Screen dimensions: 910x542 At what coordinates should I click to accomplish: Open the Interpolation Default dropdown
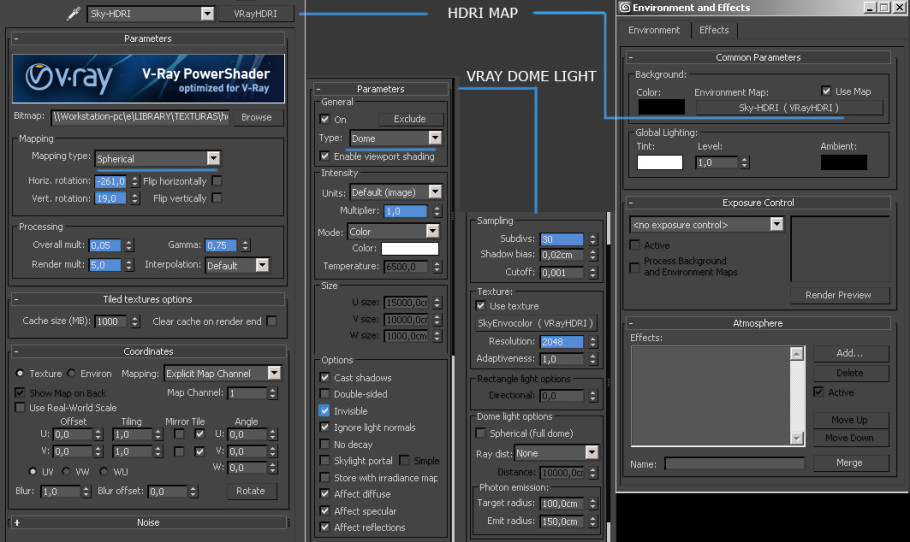[x=262, y=265]
